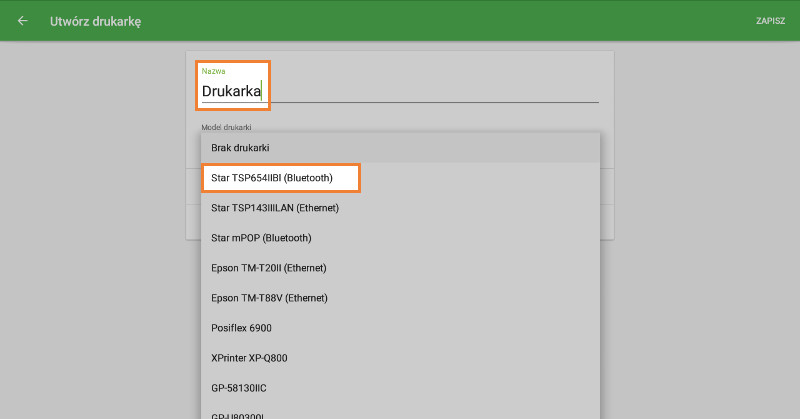Screen dimensions: 800x419
Task: Focus the Nazwa text field
Action: pyautogui.click(x=400, y=91)
